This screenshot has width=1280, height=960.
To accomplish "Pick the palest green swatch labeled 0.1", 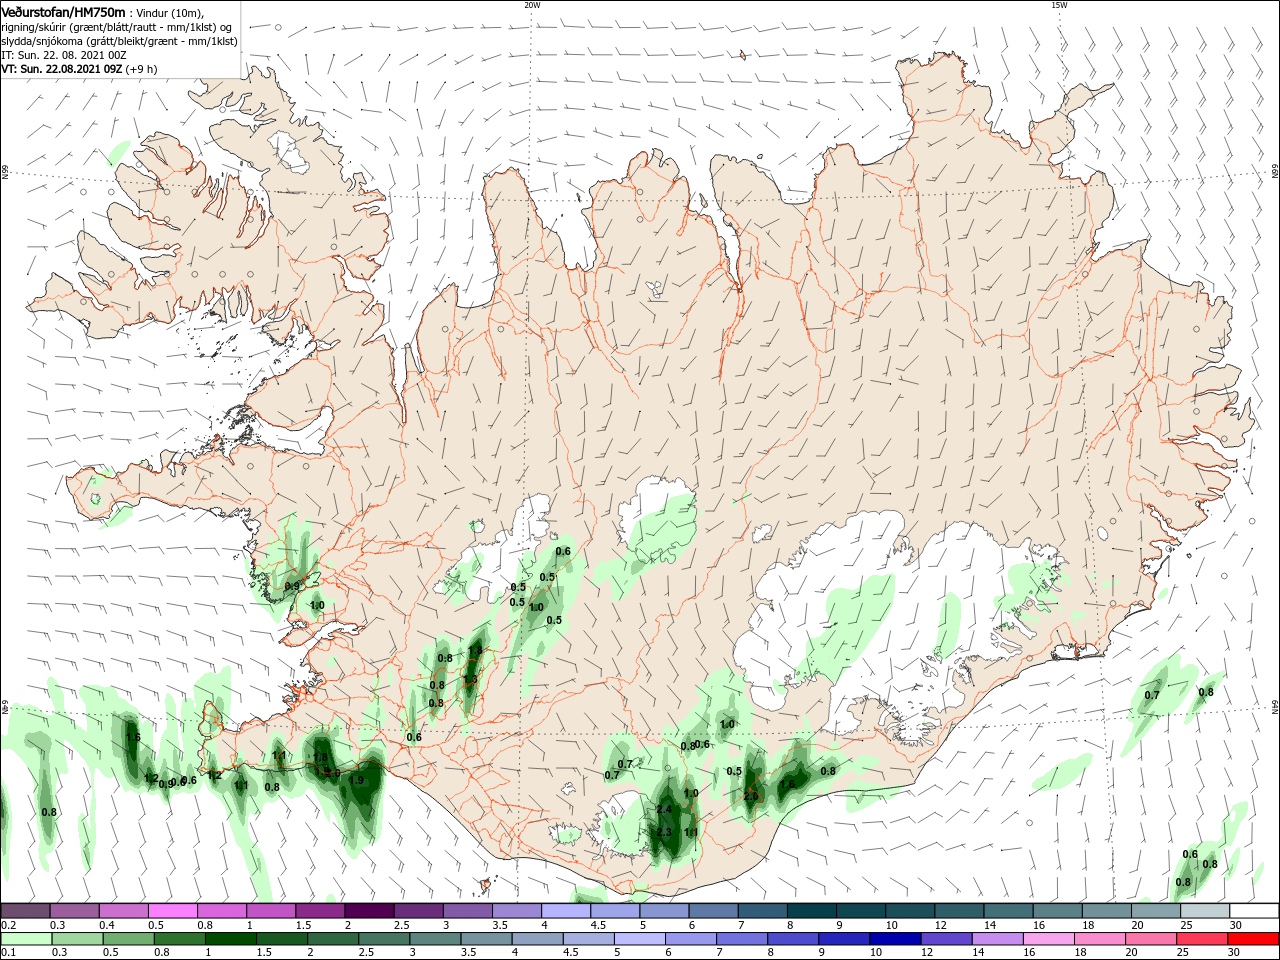I will click(x=25, y=939).
